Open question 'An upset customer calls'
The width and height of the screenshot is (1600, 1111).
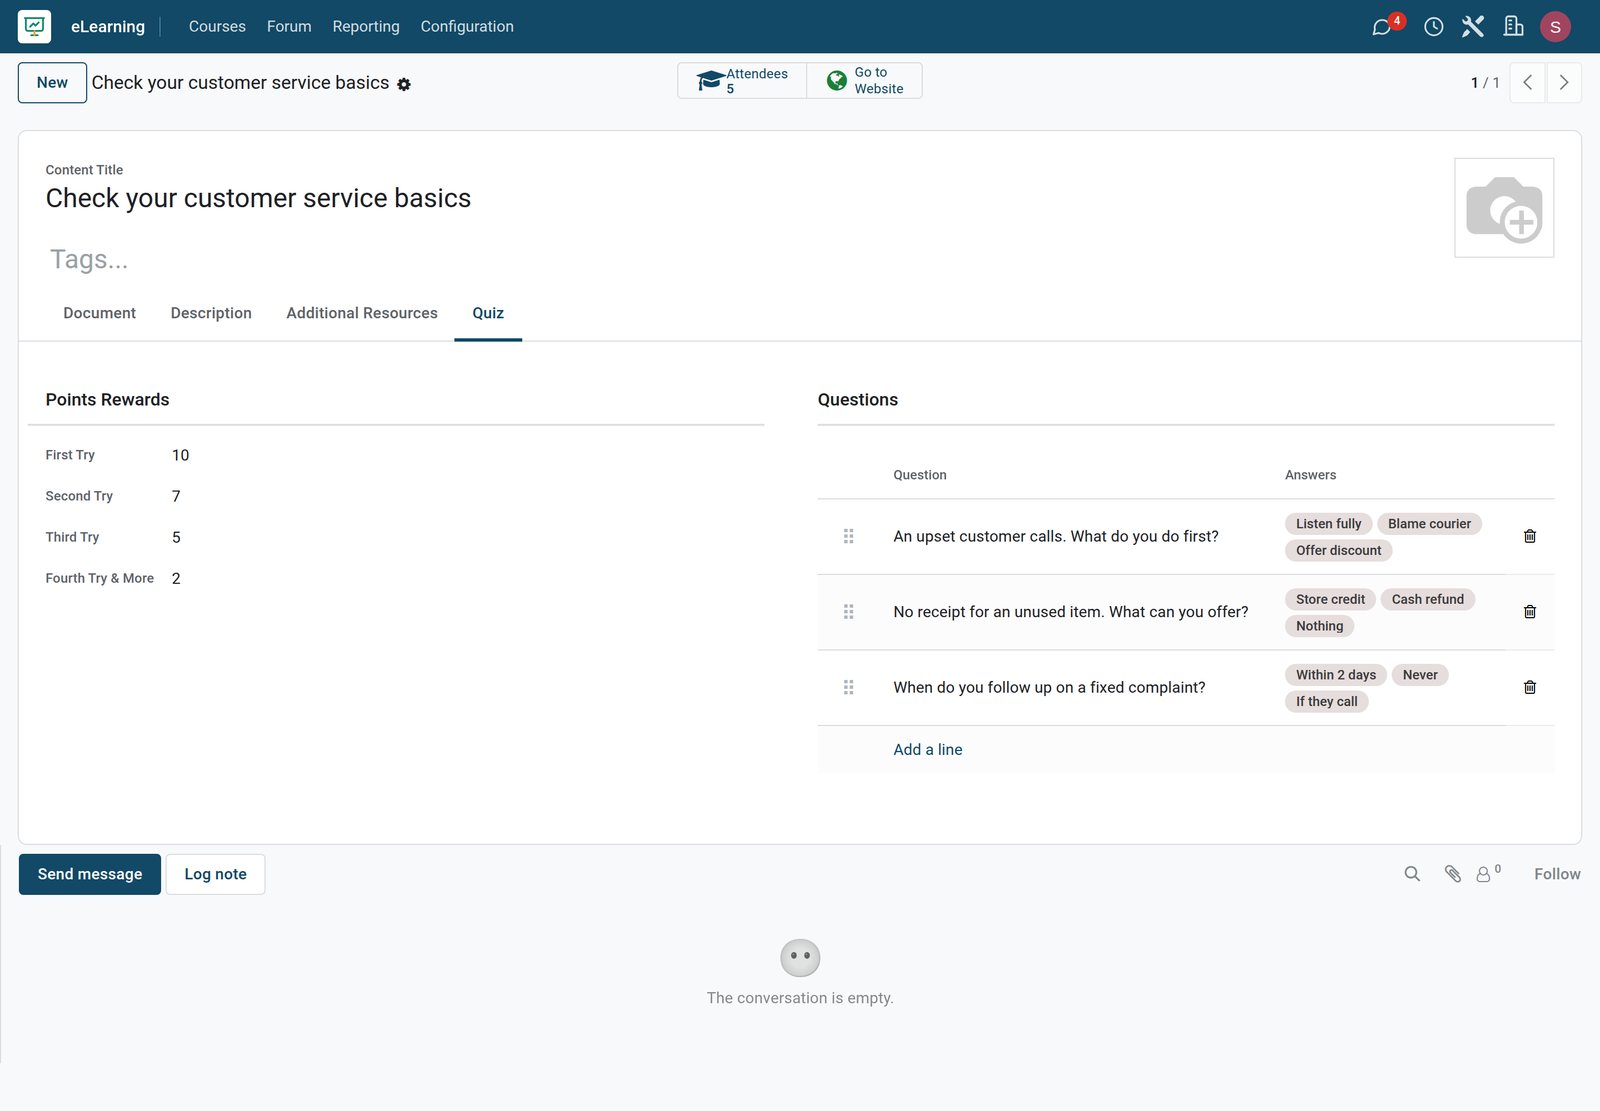[1056, 536]
